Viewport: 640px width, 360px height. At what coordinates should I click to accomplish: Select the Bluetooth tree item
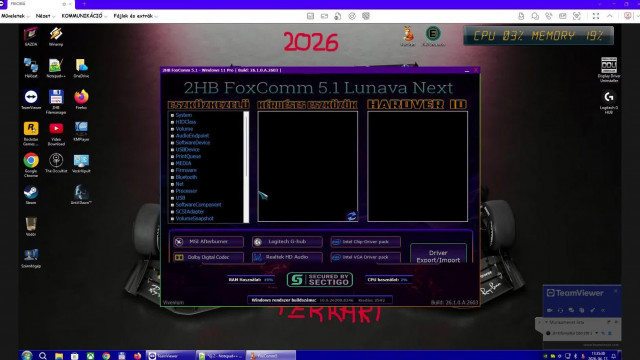186,177
